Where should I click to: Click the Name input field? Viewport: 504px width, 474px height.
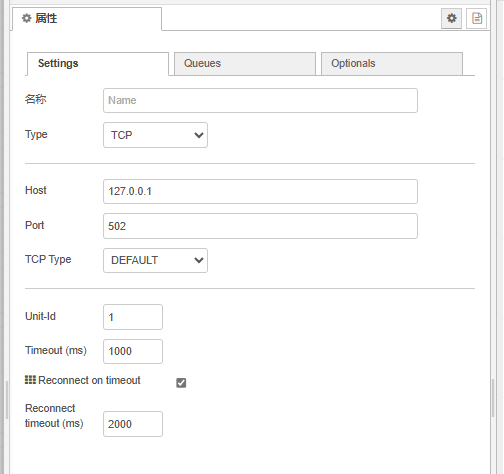pos(260,100)
